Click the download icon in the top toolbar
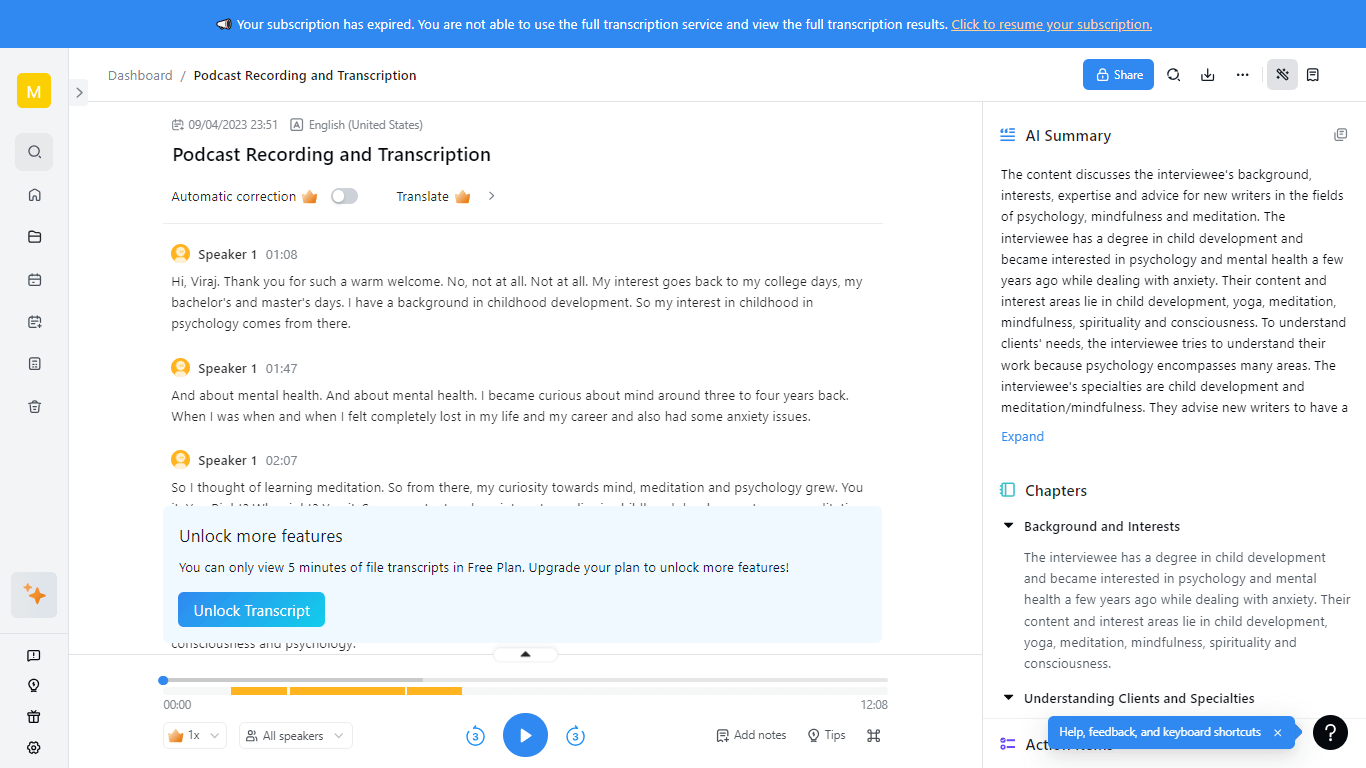This screenshot has height=768, width=1366. point(1207,74)
